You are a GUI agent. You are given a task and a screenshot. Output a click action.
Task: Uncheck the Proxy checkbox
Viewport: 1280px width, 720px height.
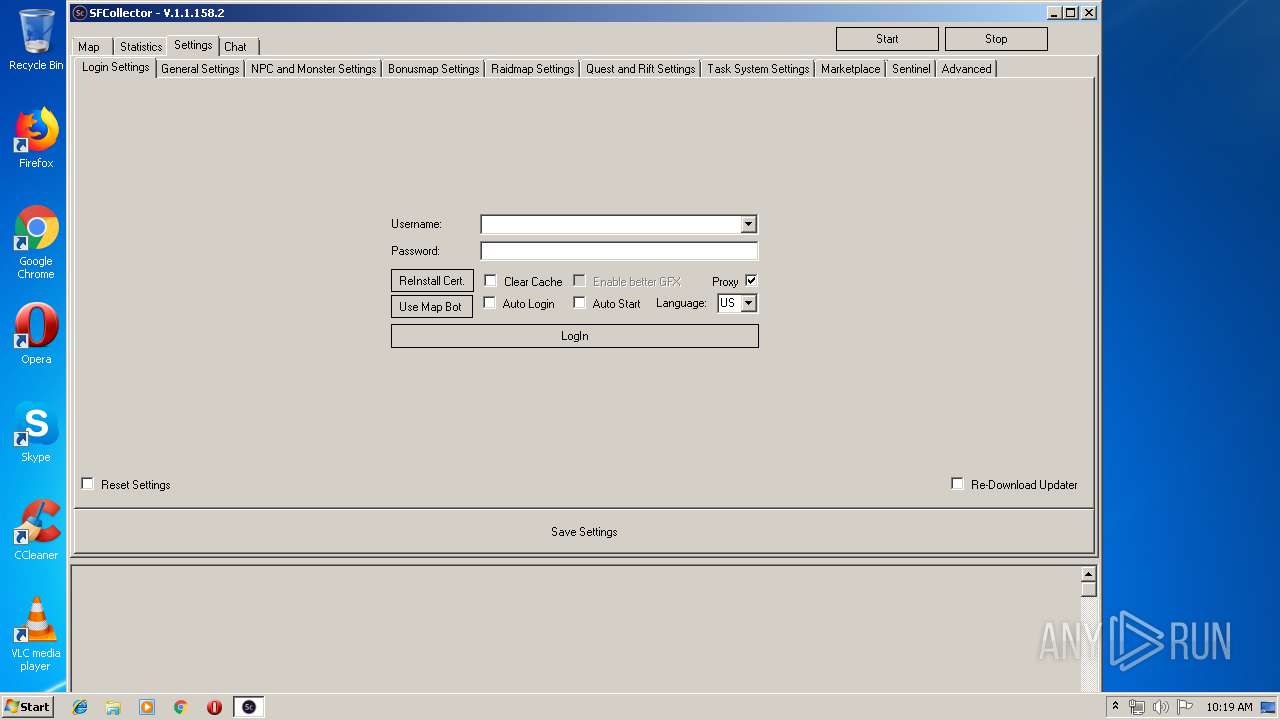click(x=751, y=281)
